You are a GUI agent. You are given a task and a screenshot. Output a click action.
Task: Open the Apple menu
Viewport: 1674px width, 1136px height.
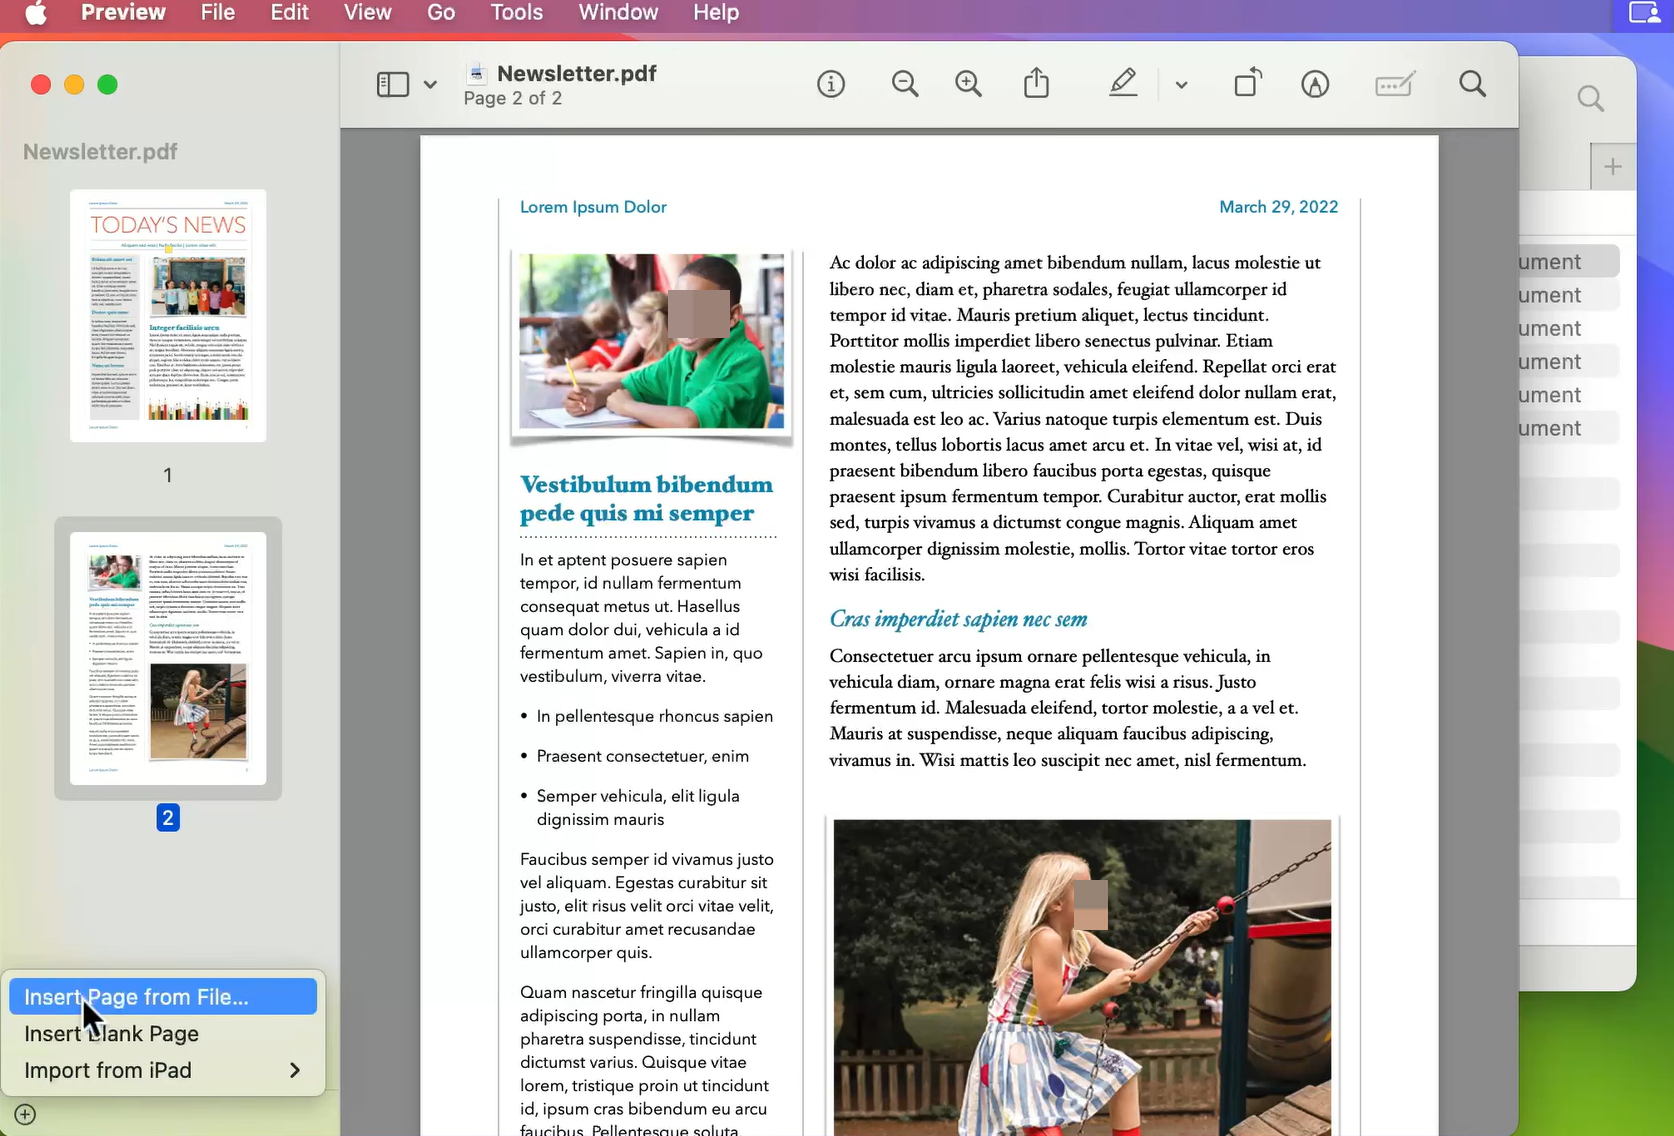[x=36, y=13]
